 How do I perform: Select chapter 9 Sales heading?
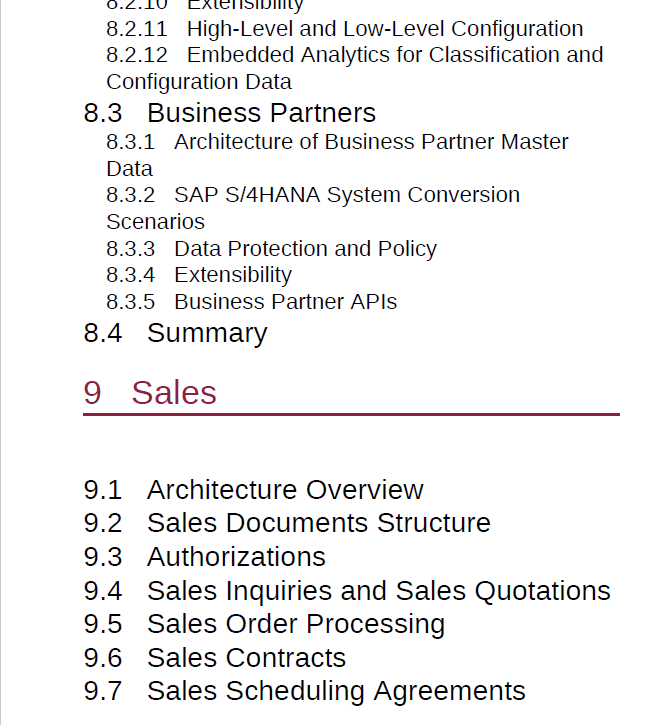click(150, 393)
